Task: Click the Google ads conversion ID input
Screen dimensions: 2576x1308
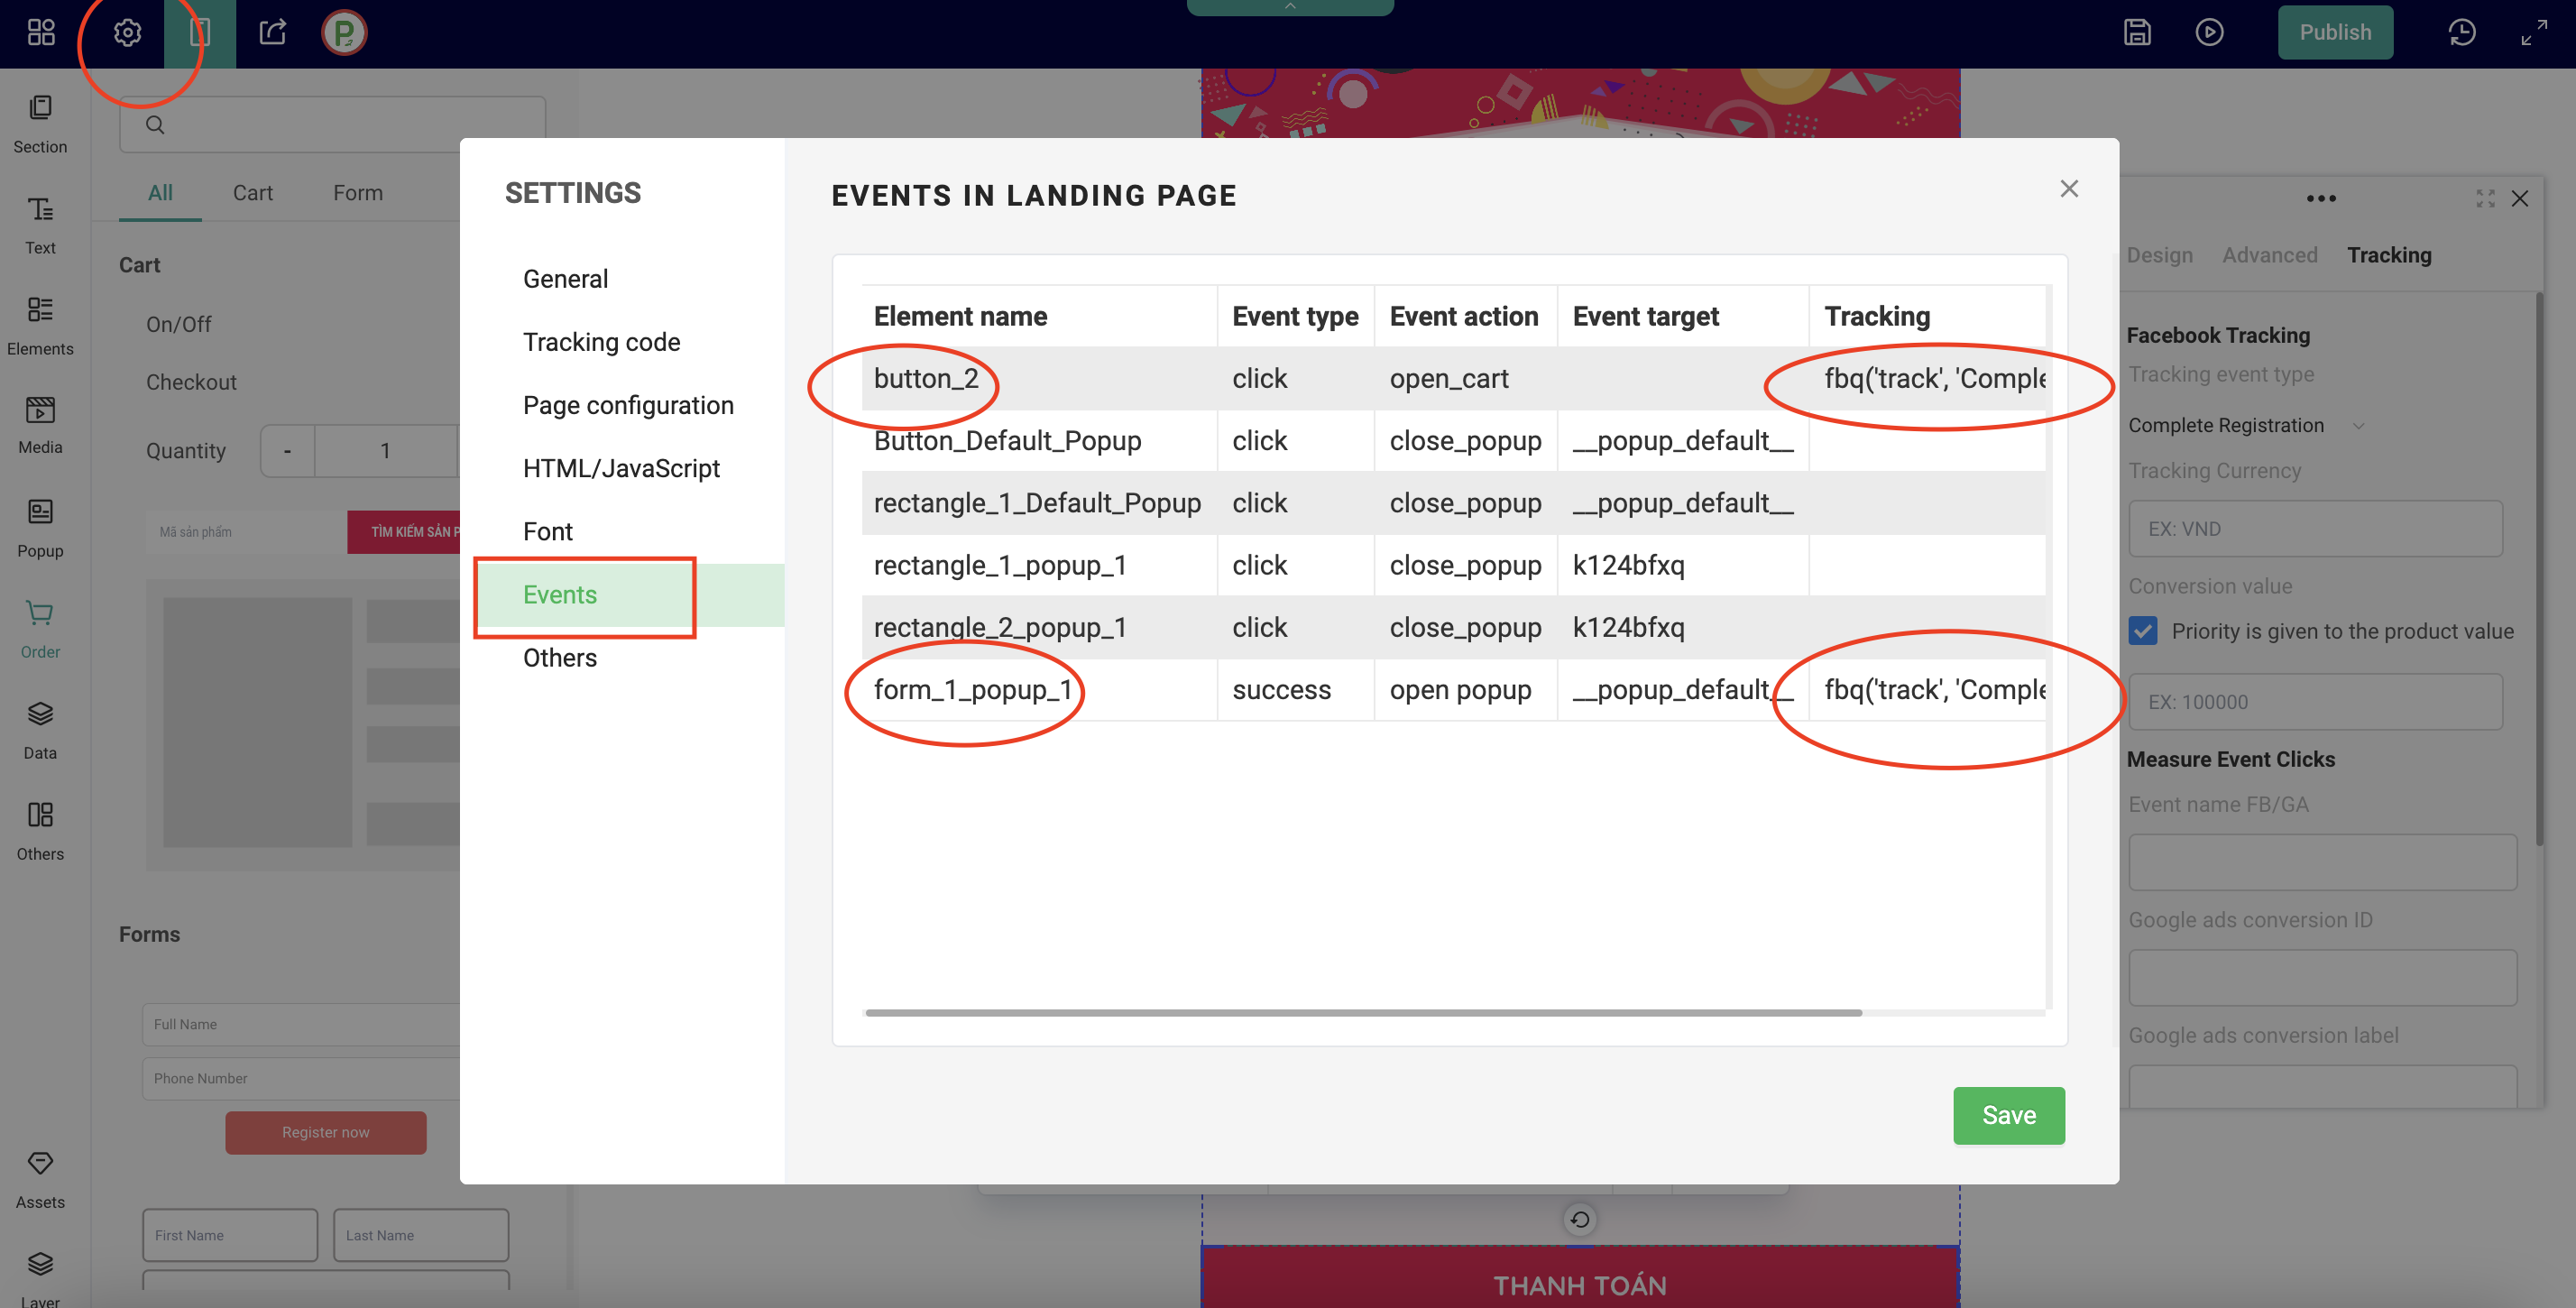Action: (2322, 977)
